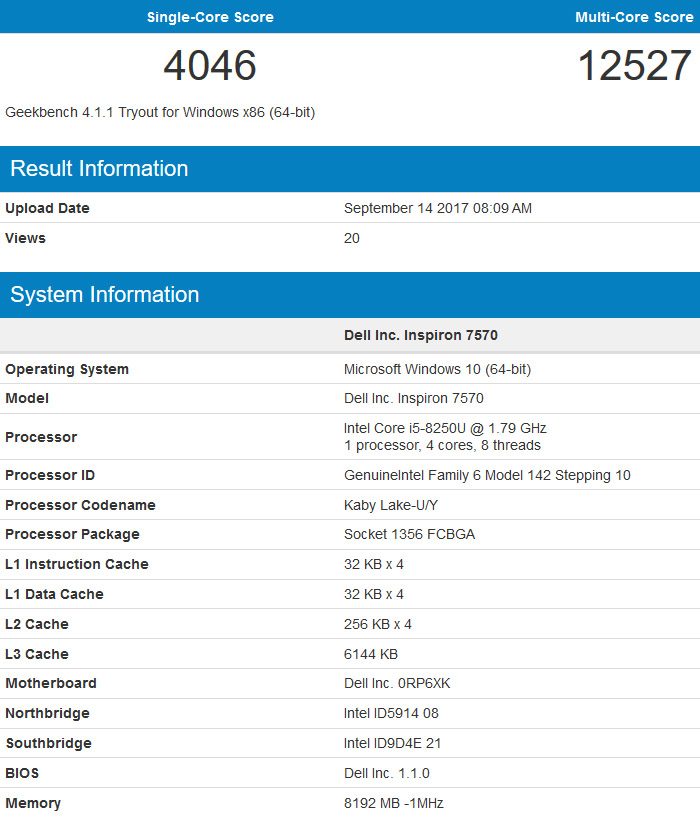Click the Upload Date value September 14 2017
The height and width of the screenshot is (820, 700).
(437, 208)
